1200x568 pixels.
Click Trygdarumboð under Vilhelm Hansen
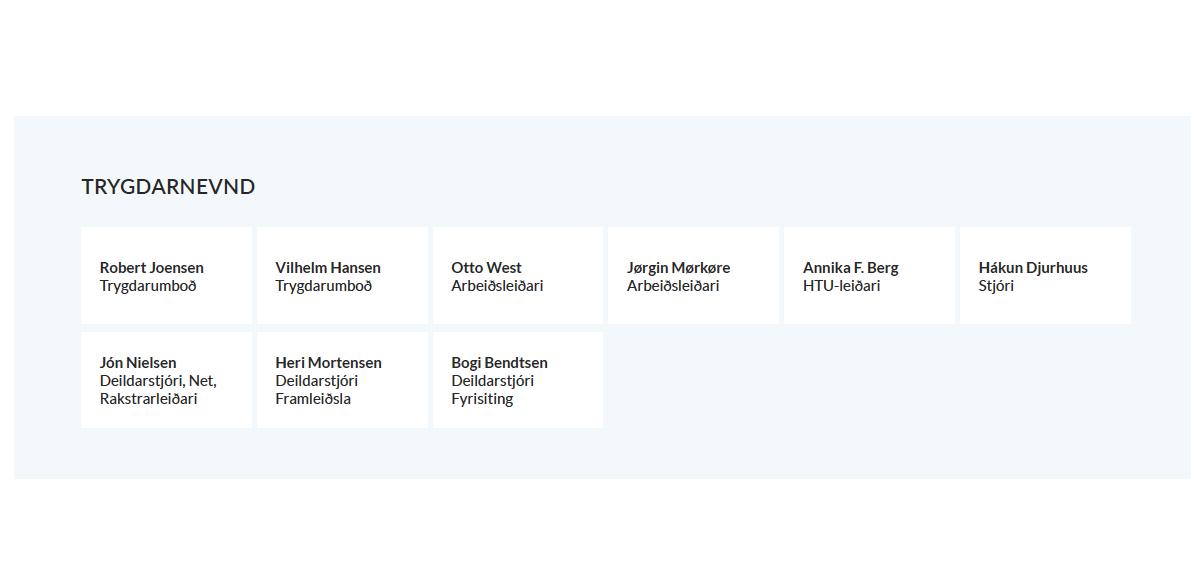tap(324, 286)
